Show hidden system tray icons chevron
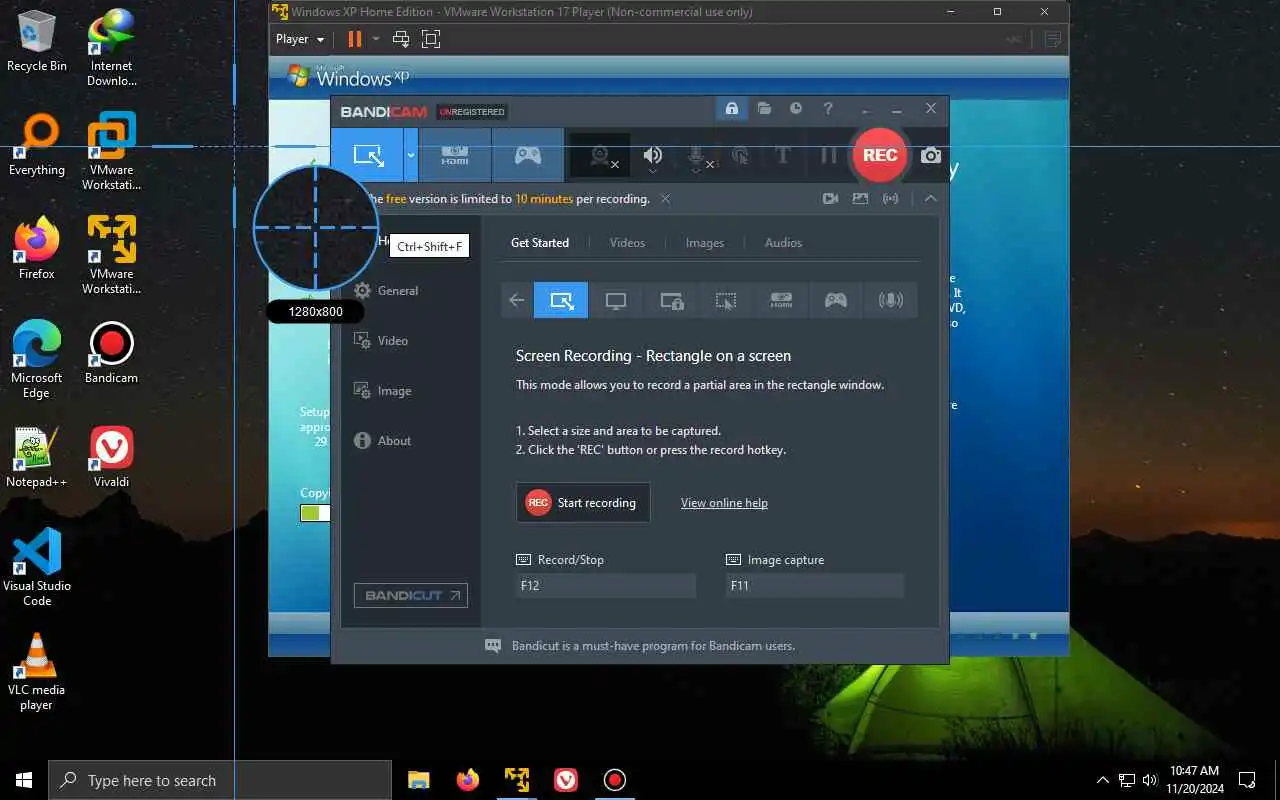The image size is (1280, 800). [1103, 780]
